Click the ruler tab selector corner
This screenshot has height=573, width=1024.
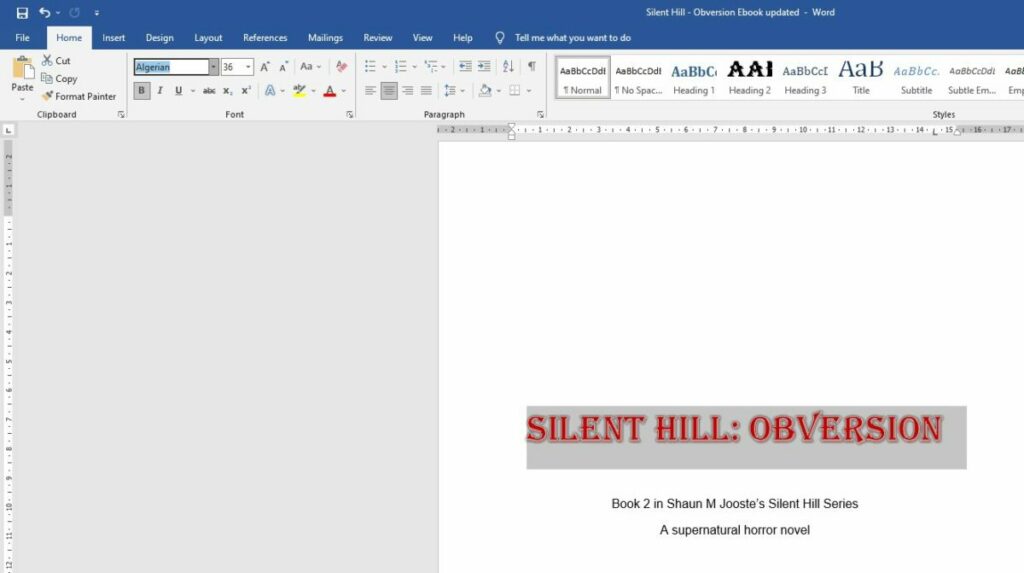pyautogui.click(x=8, y=130)
